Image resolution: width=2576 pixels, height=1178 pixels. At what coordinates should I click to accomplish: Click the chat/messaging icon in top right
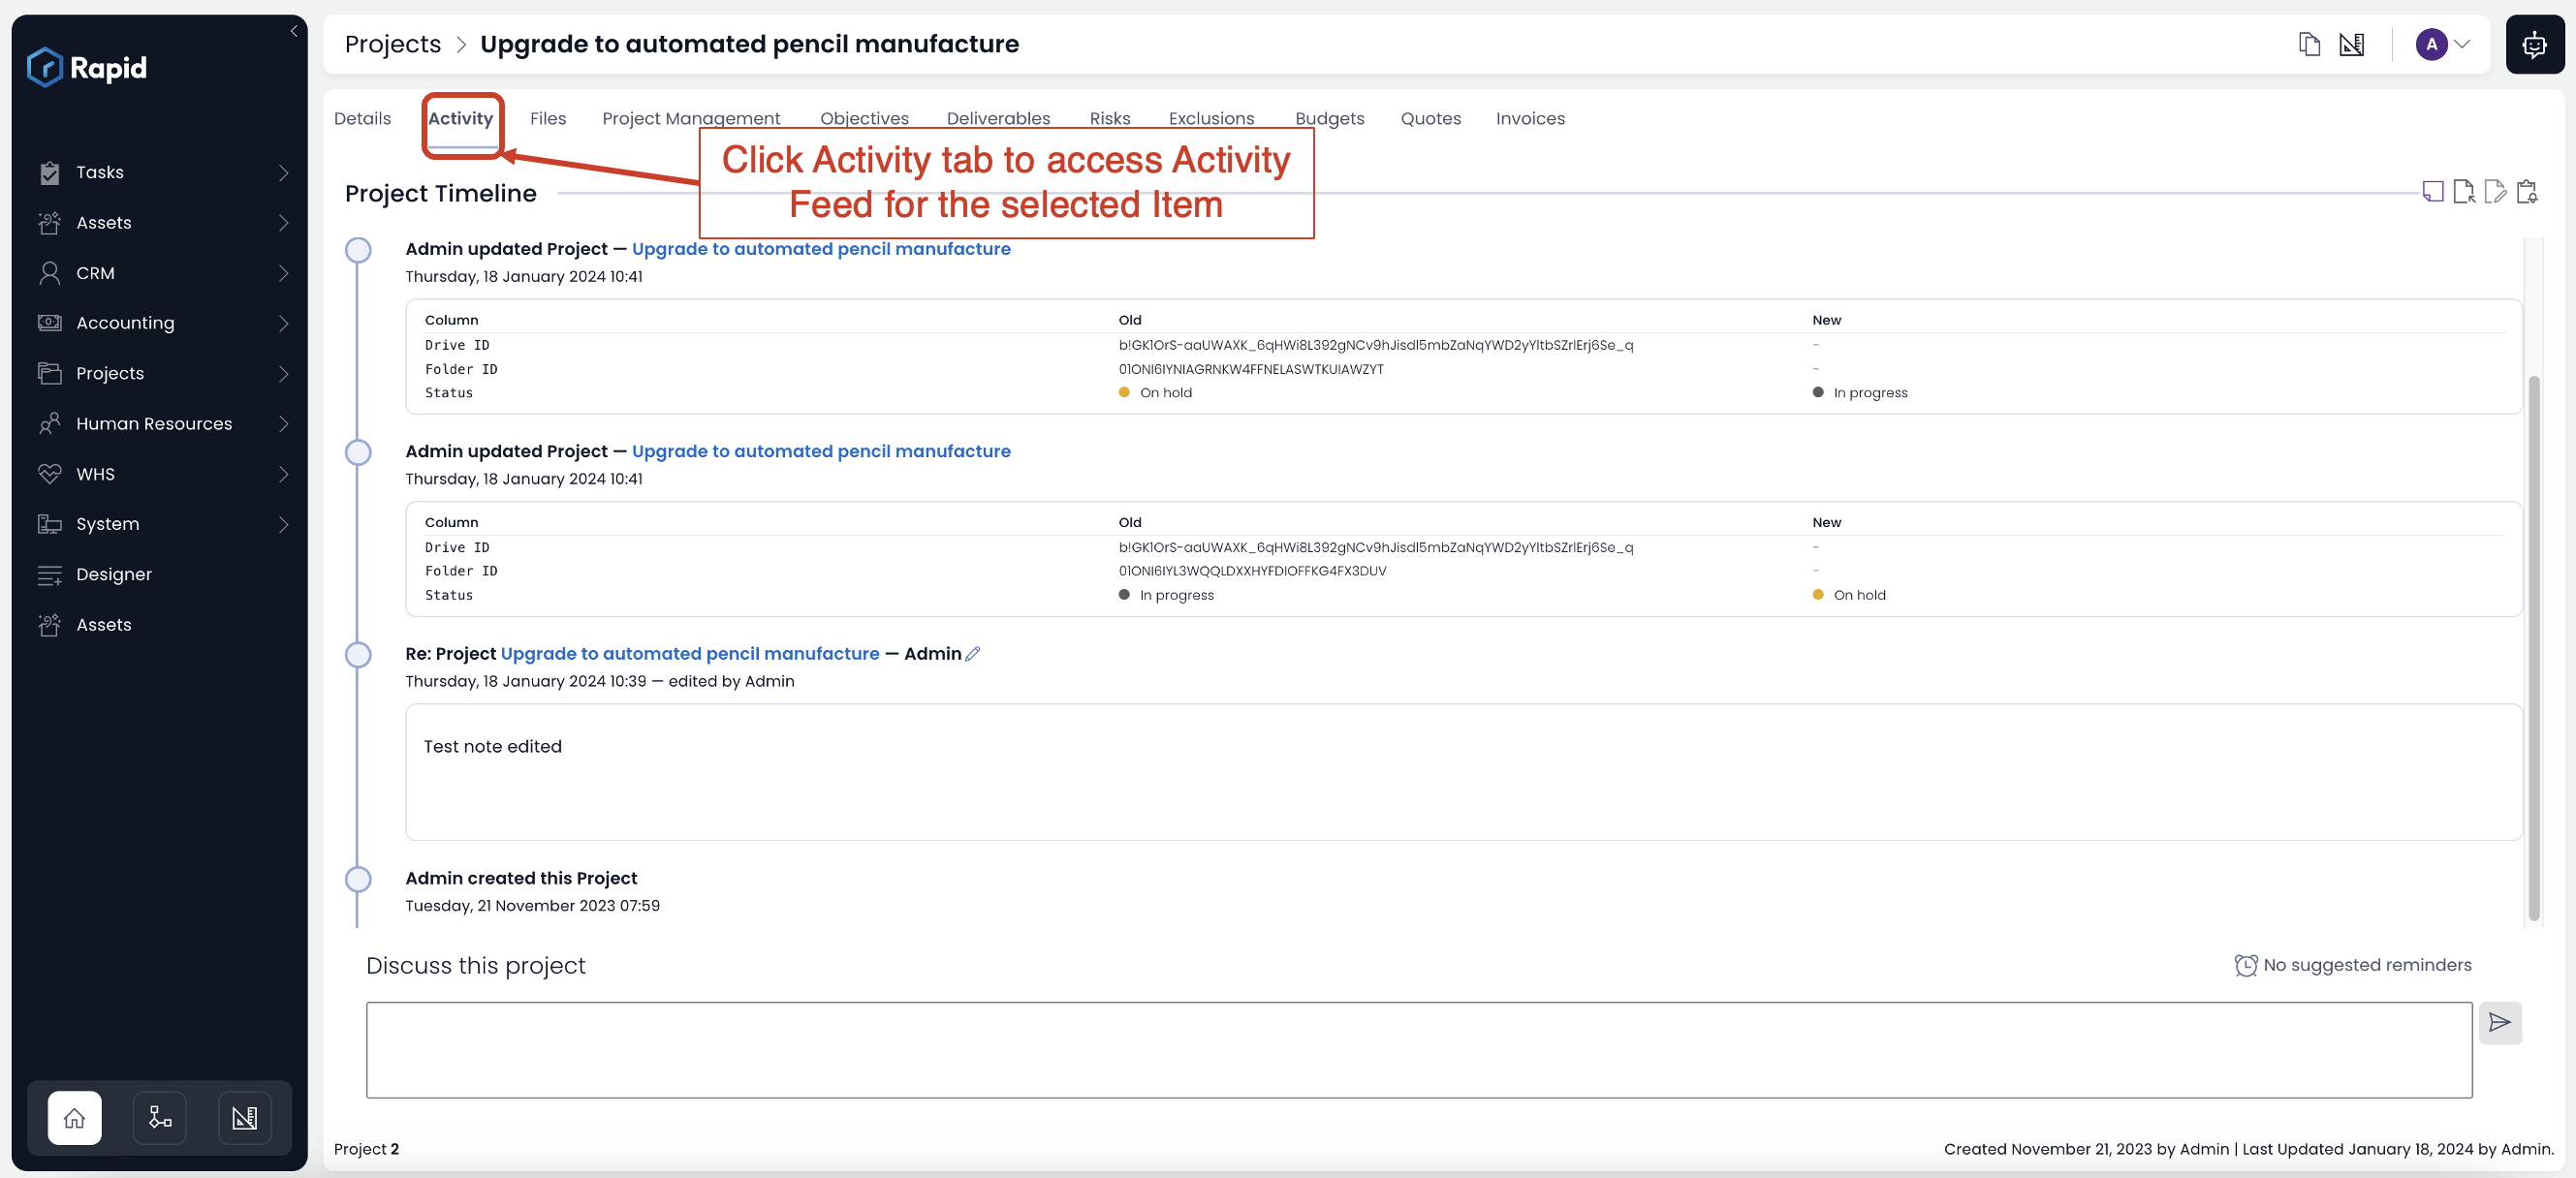coord(2533,45)
